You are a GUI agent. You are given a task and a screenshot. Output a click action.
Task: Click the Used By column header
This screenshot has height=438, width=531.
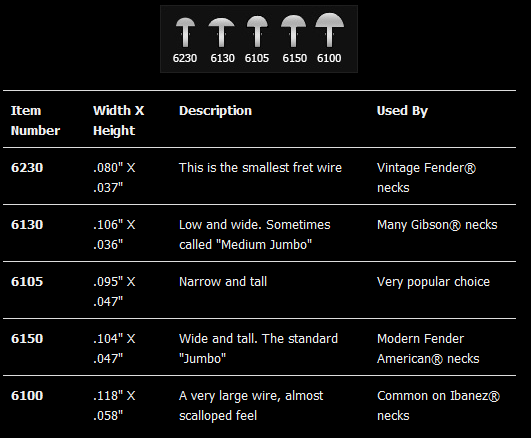point(402,110)
